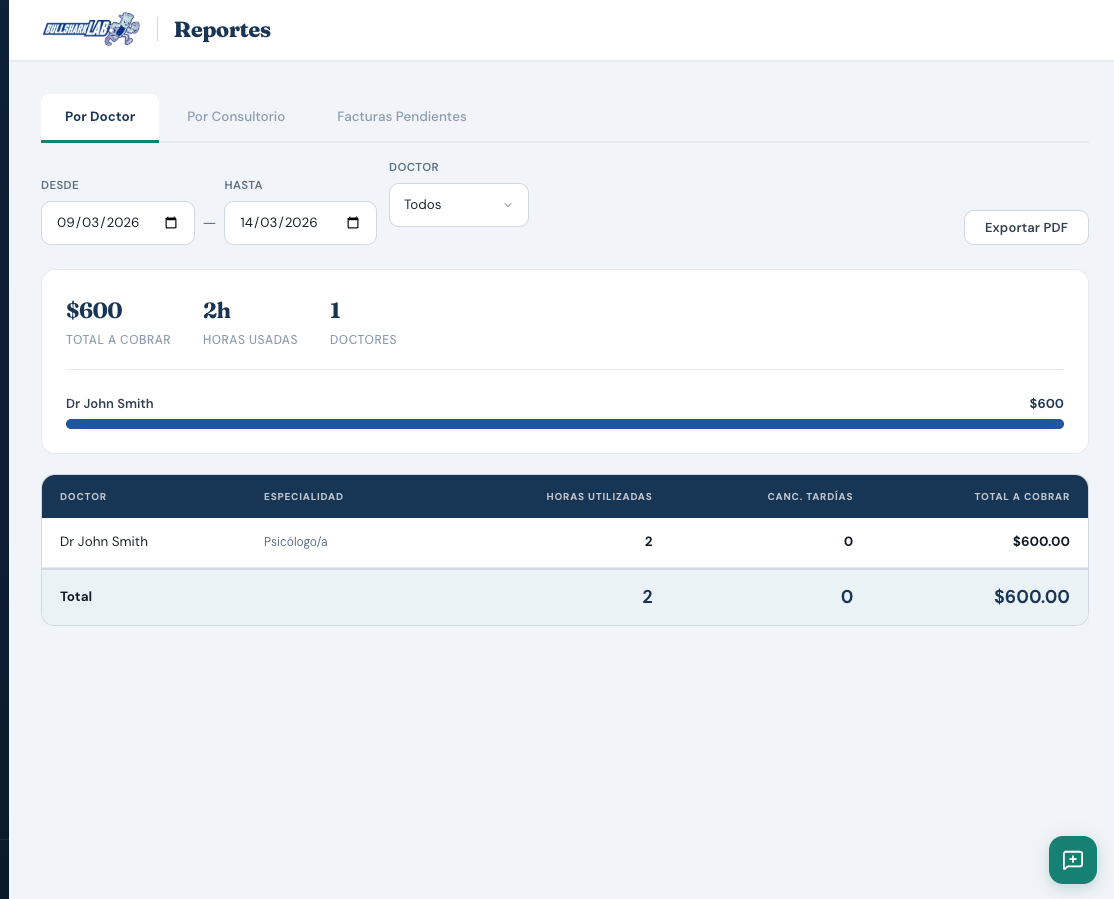Open the calendar picker for the HASTA date
Image resolution: width=1114 pixels, height=899 pixels.
tap(353, 222)
